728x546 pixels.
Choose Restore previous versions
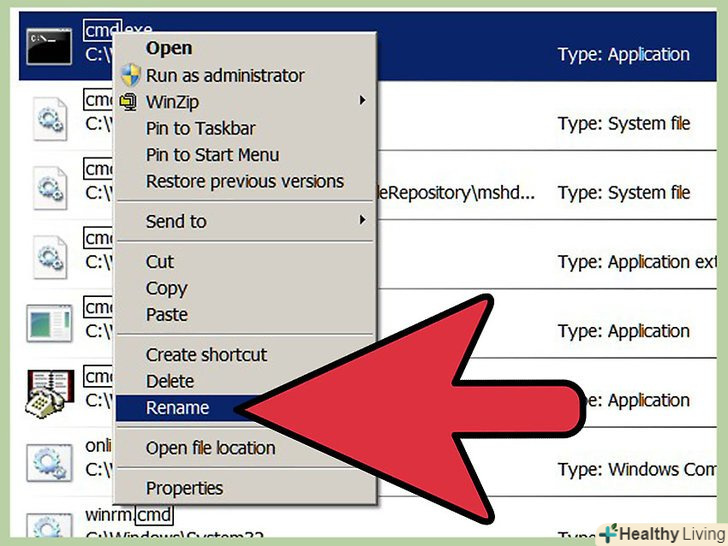[x=245, y=182]
